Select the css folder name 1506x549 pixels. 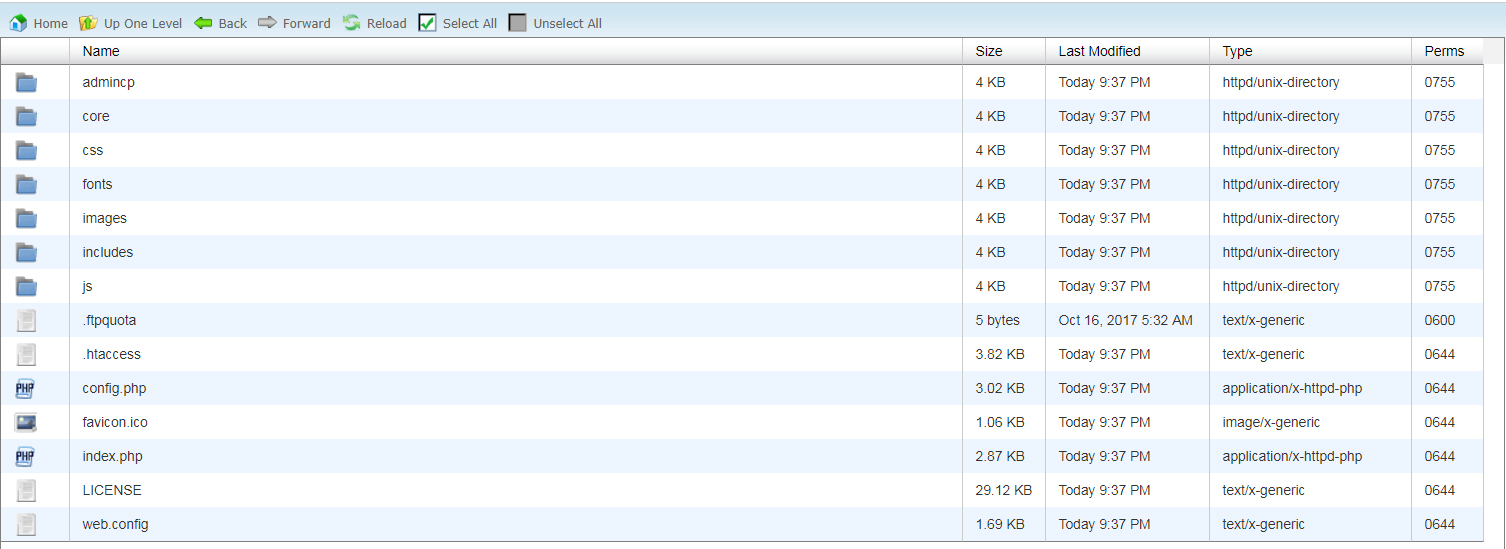93,150
